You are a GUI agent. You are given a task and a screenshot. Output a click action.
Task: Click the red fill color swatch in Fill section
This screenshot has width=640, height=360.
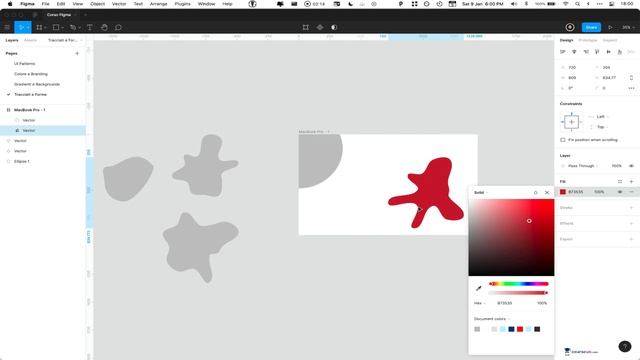click(x=563, y=192)
